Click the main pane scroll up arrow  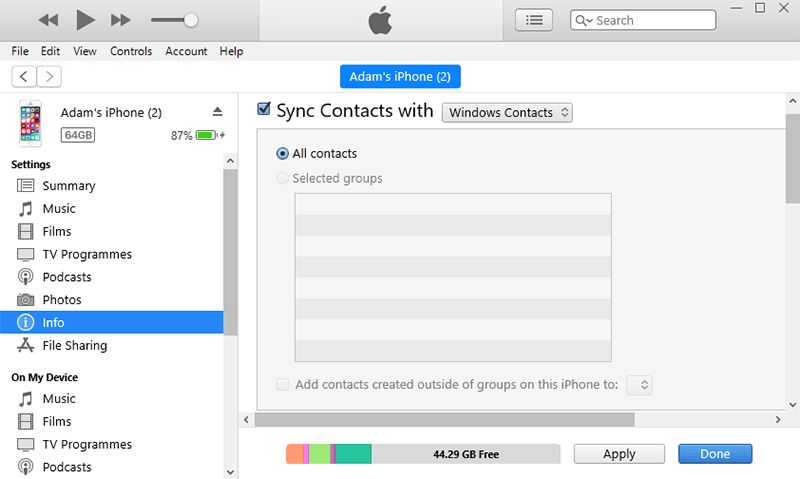[x=792, y=101]
